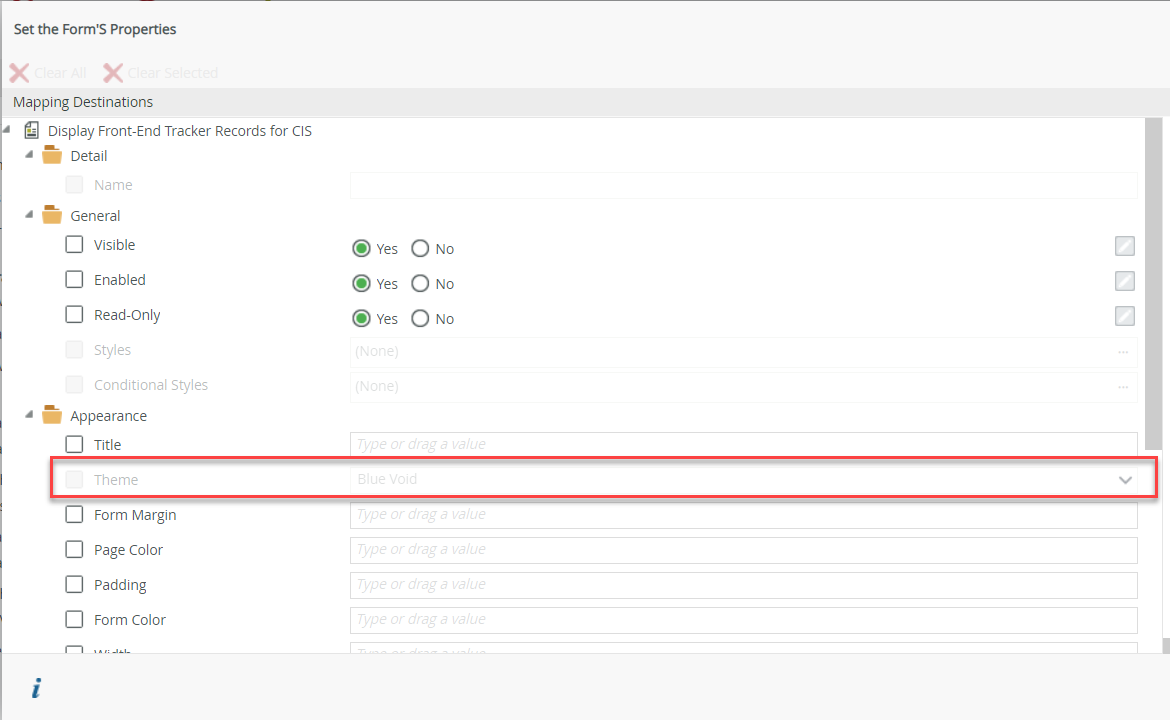Tick the Page Color checkbox
Image resolution: width=1170 pixels, height=720 pixels.
[x=74, y=550]
